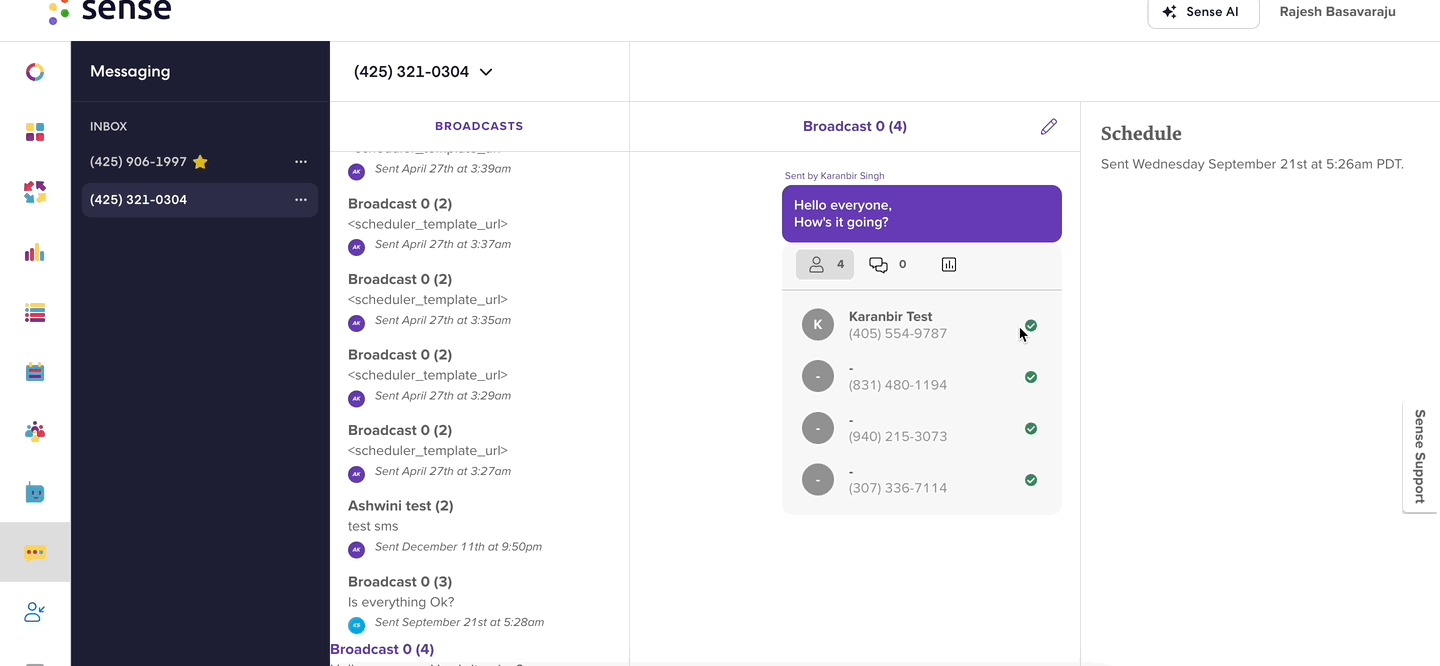Viewport: 1440px width, 666px height.
Task: Show replies tab with chat bubbles icon
Action: (888, 265)
